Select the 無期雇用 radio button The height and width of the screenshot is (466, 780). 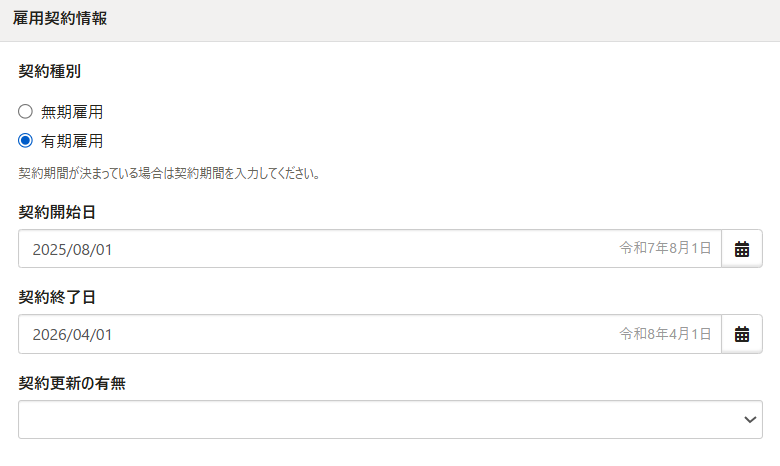coord(25,111)
